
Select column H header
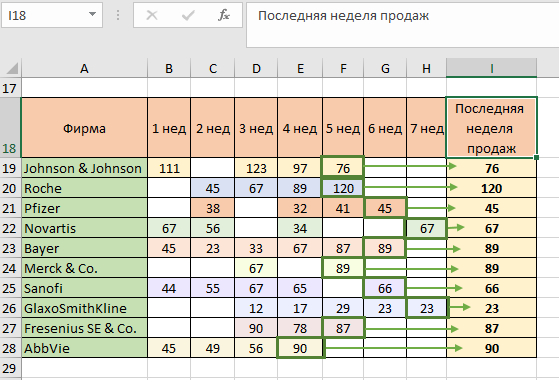[426, 68]
